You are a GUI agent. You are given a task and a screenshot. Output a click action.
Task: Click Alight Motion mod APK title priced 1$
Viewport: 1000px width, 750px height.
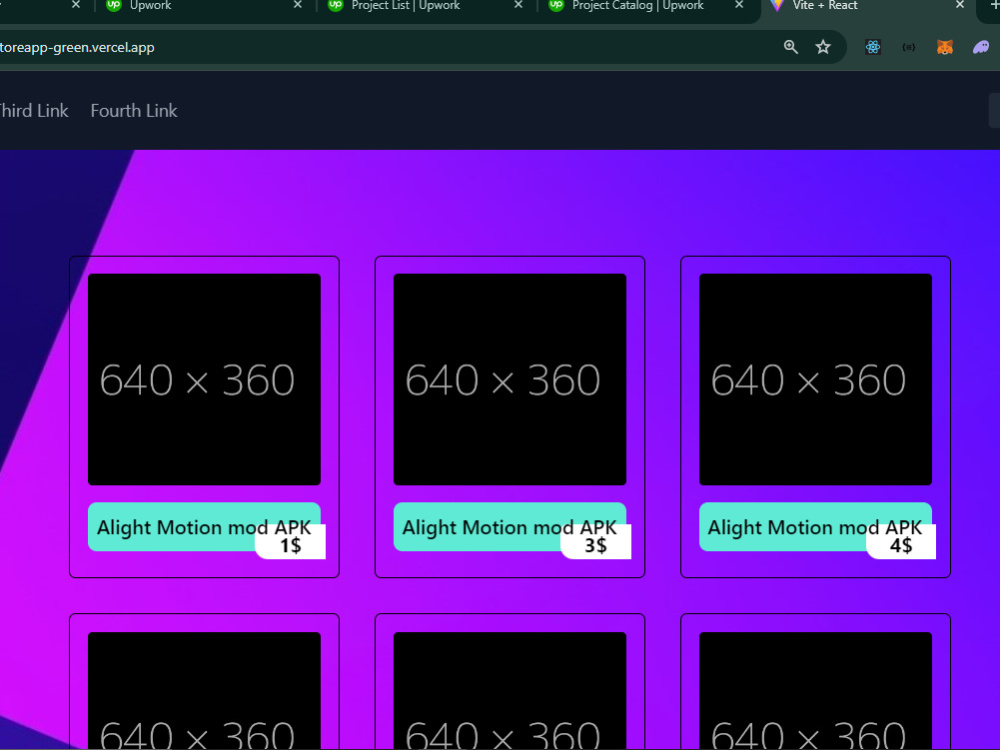pos(204,527)
